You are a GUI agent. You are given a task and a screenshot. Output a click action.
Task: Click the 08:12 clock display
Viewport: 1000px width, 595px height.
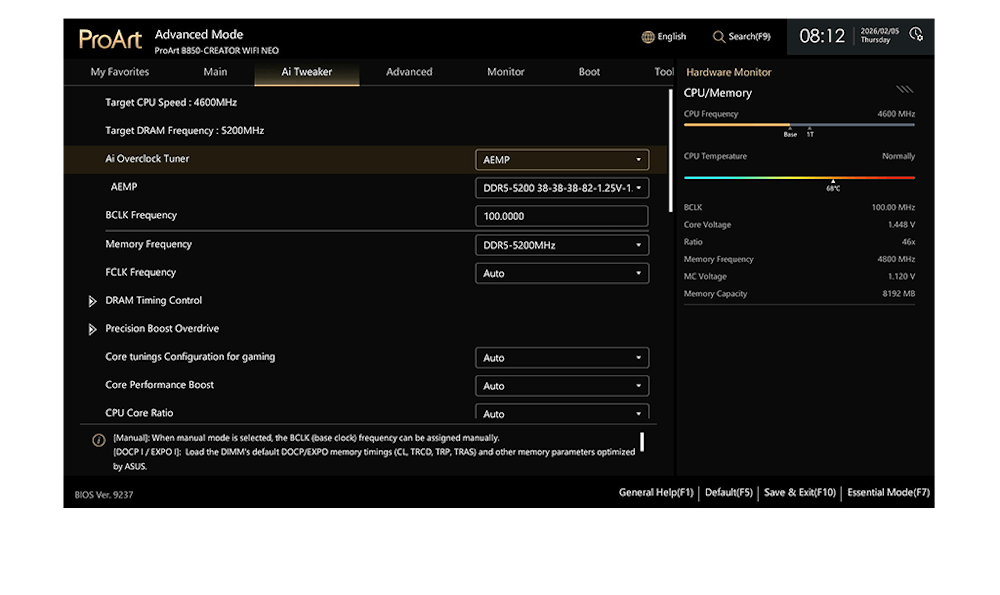(822, 36)
